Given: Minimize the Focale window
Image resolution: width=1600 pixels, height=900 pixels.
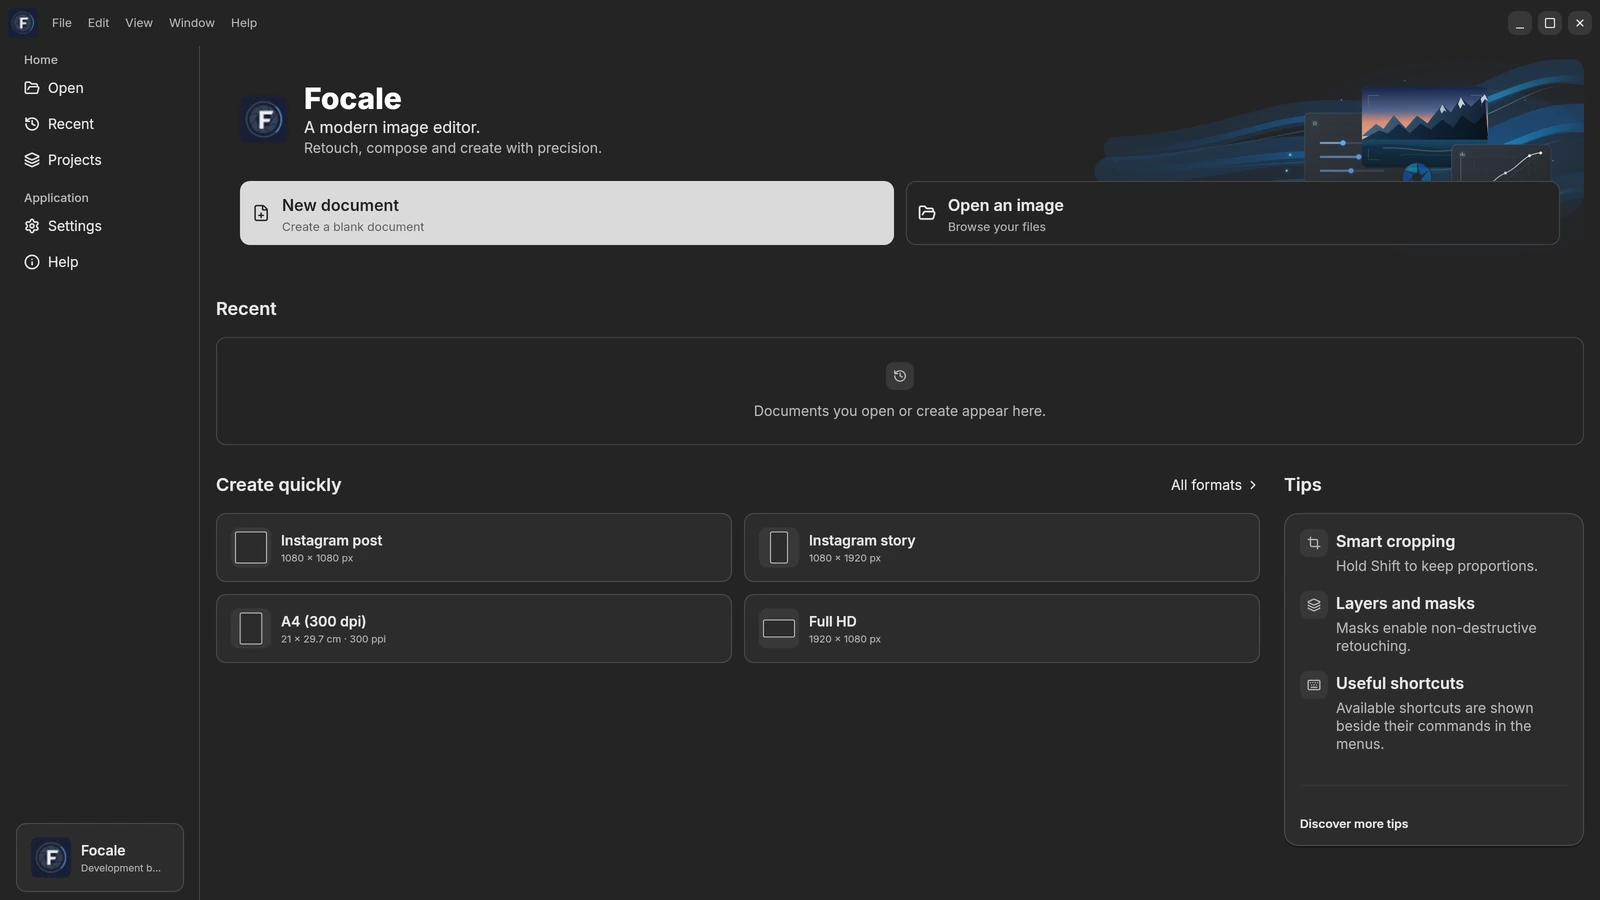Looking at the screenshot, I should 1520,23.
